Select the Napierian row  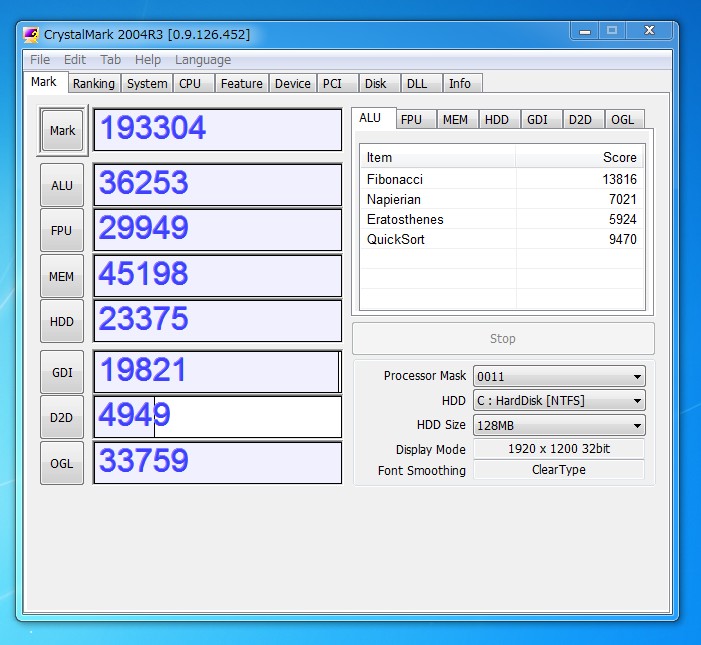[x=502, y=199]
